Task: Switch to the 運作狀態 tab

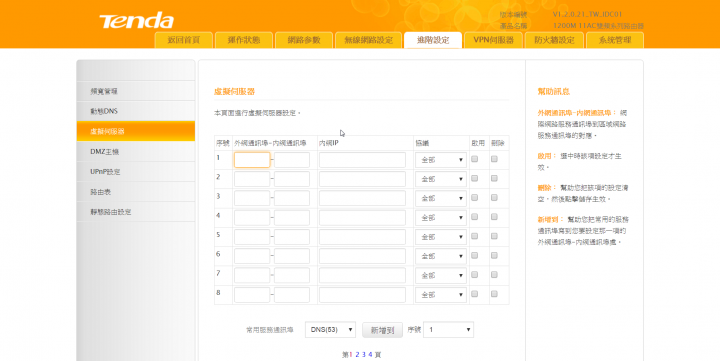Action: coord(244,40)
